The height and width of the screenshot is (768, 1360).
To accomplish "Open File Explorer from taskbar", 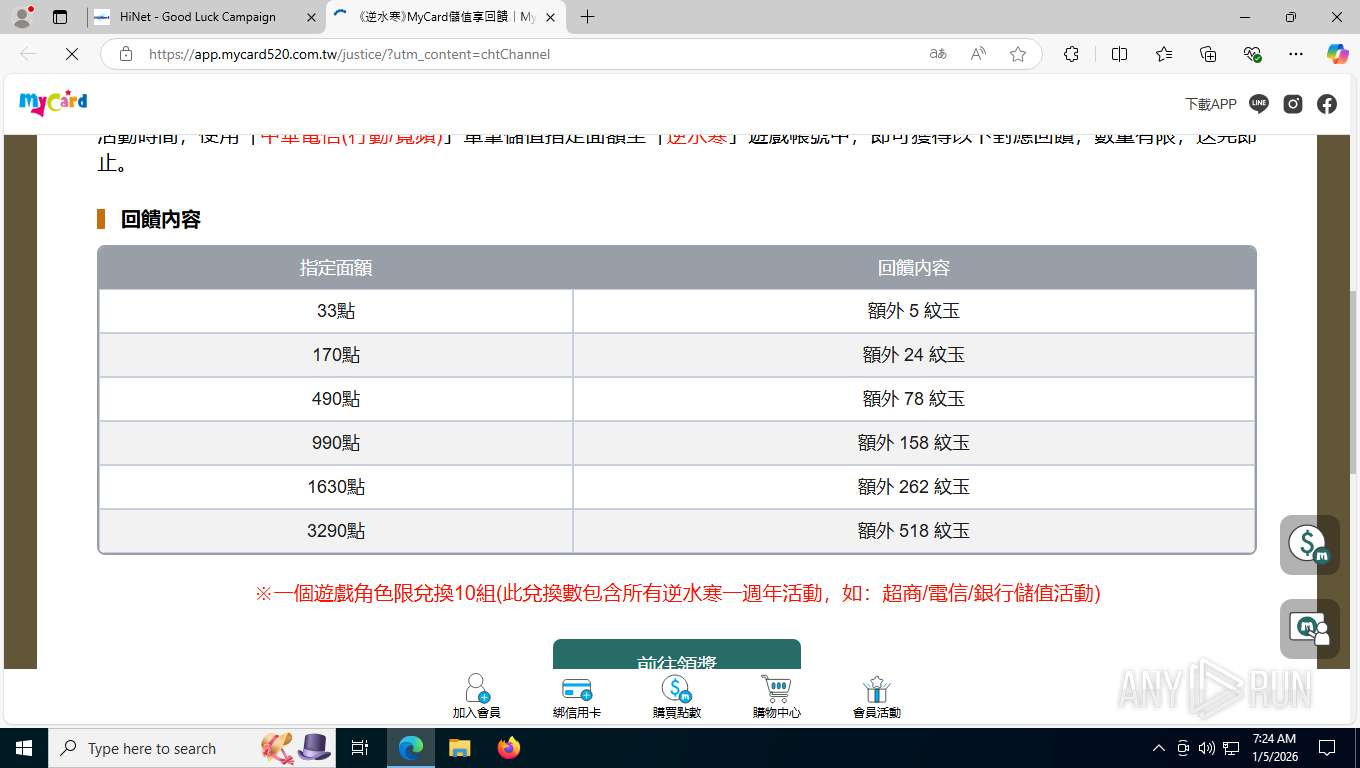I will click(460, 748).
